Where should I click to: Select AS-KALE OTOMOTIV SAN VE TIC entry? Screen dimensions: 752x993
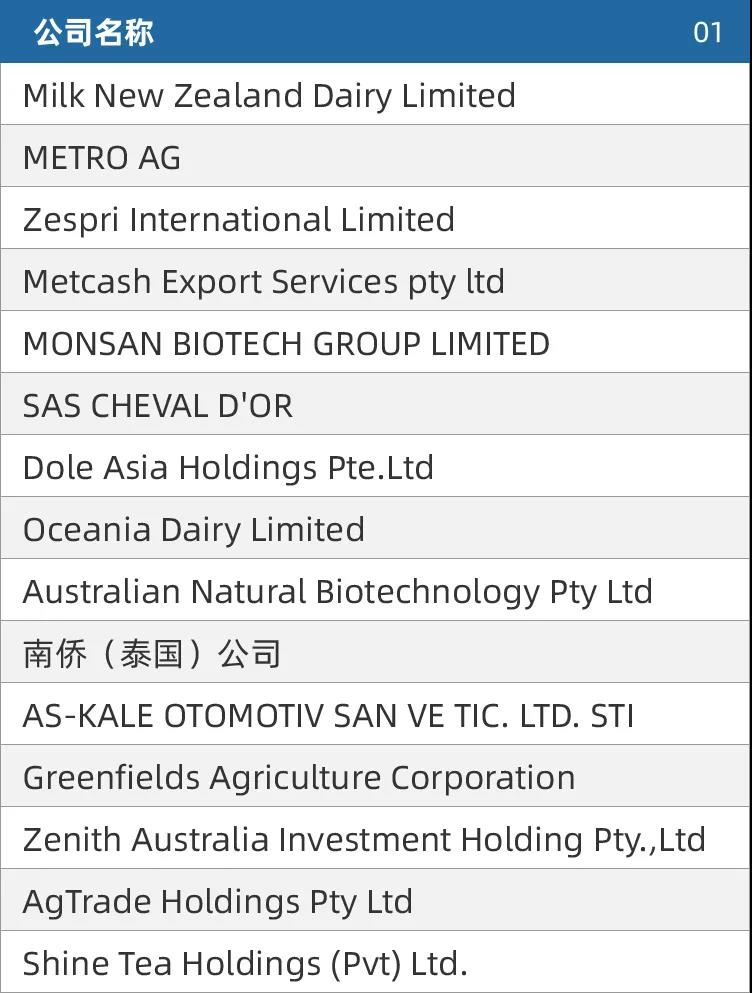point(376,714)
